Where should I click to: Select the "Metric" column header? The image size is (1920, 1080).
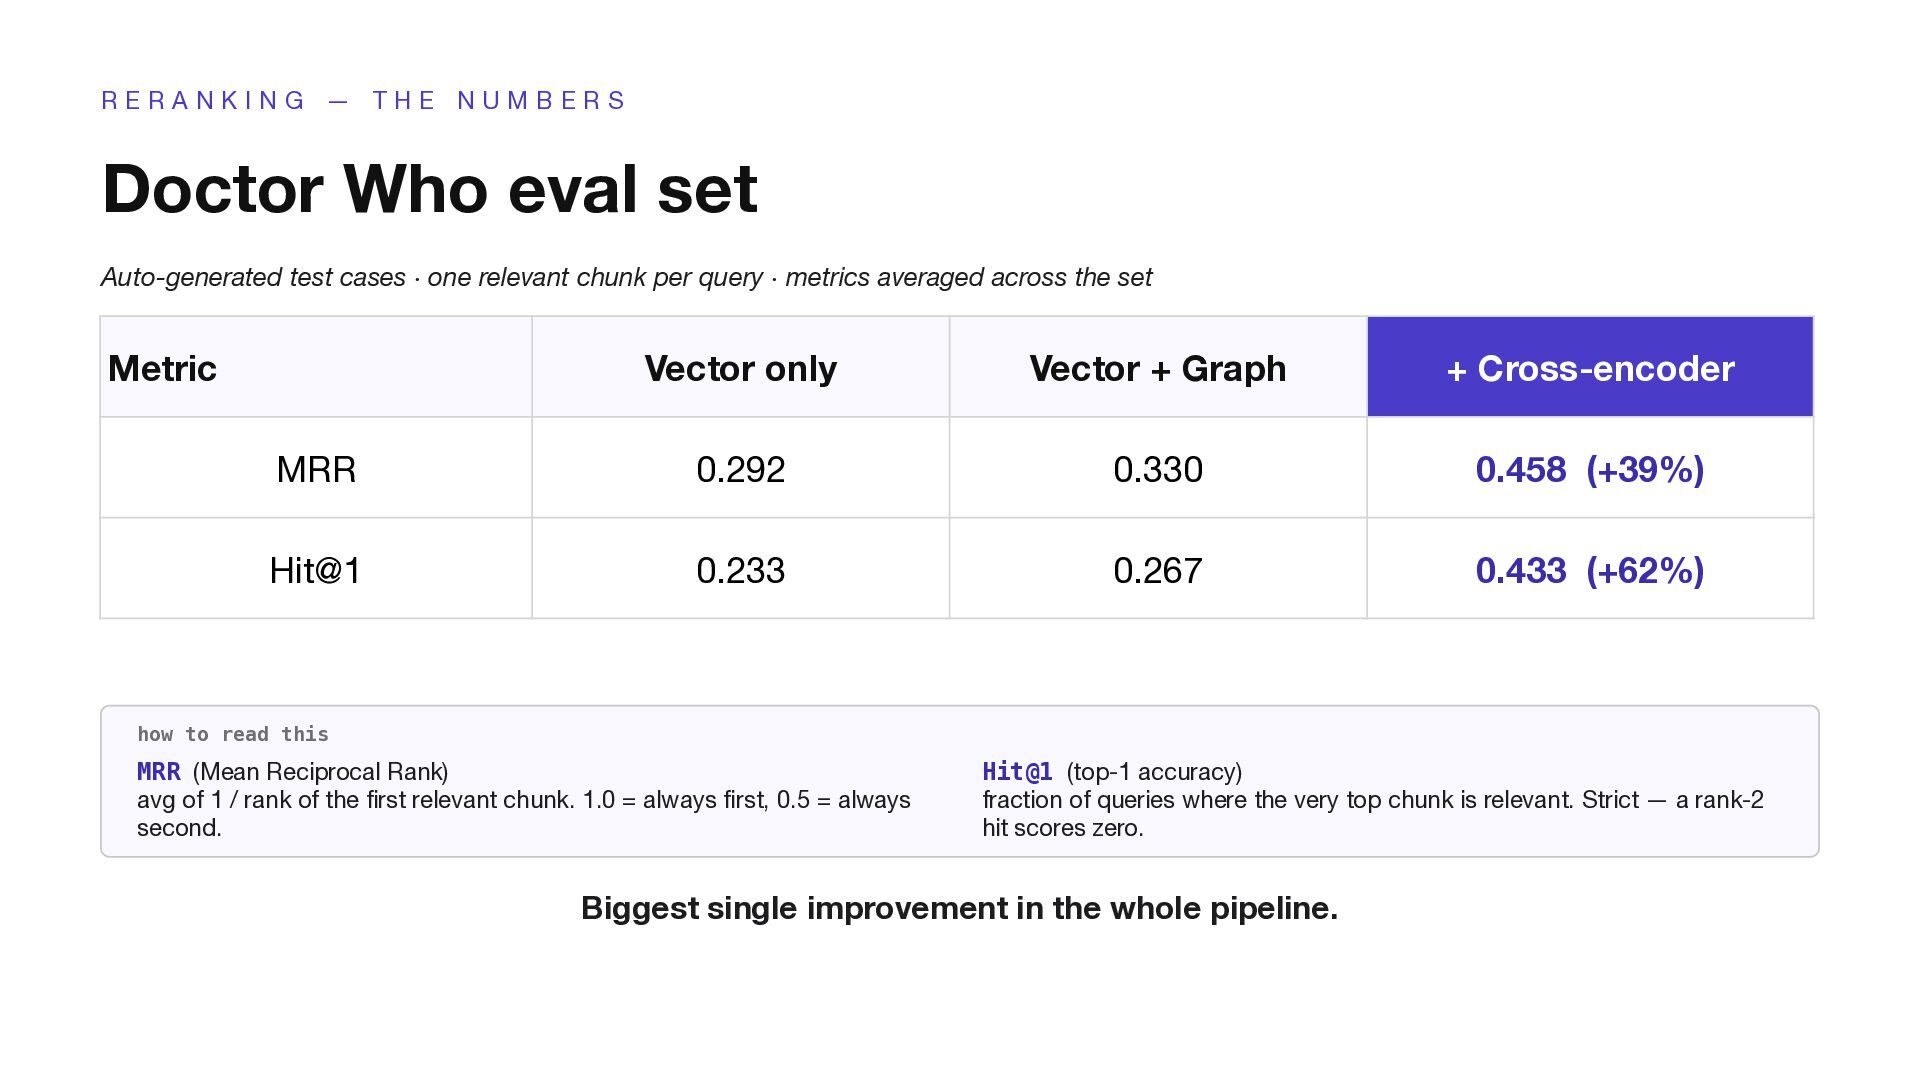coord(162,368)
